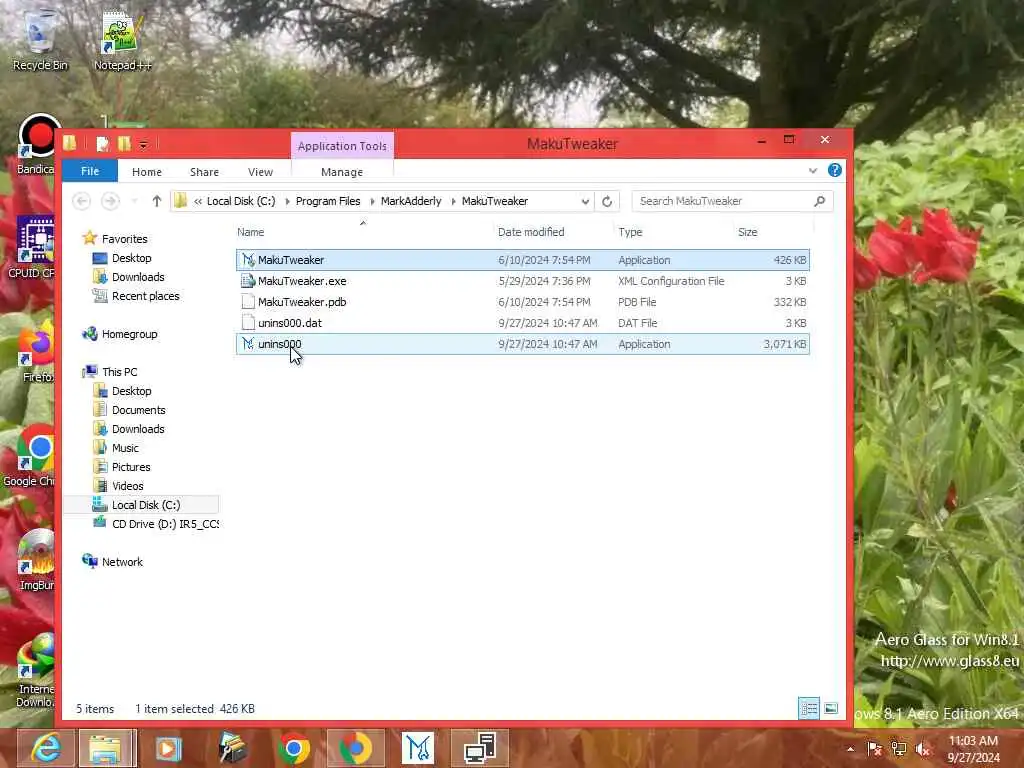This screenshot has width=1024, height=768.
Task: Open Explorer Help question mark
Action: point(835,170)
